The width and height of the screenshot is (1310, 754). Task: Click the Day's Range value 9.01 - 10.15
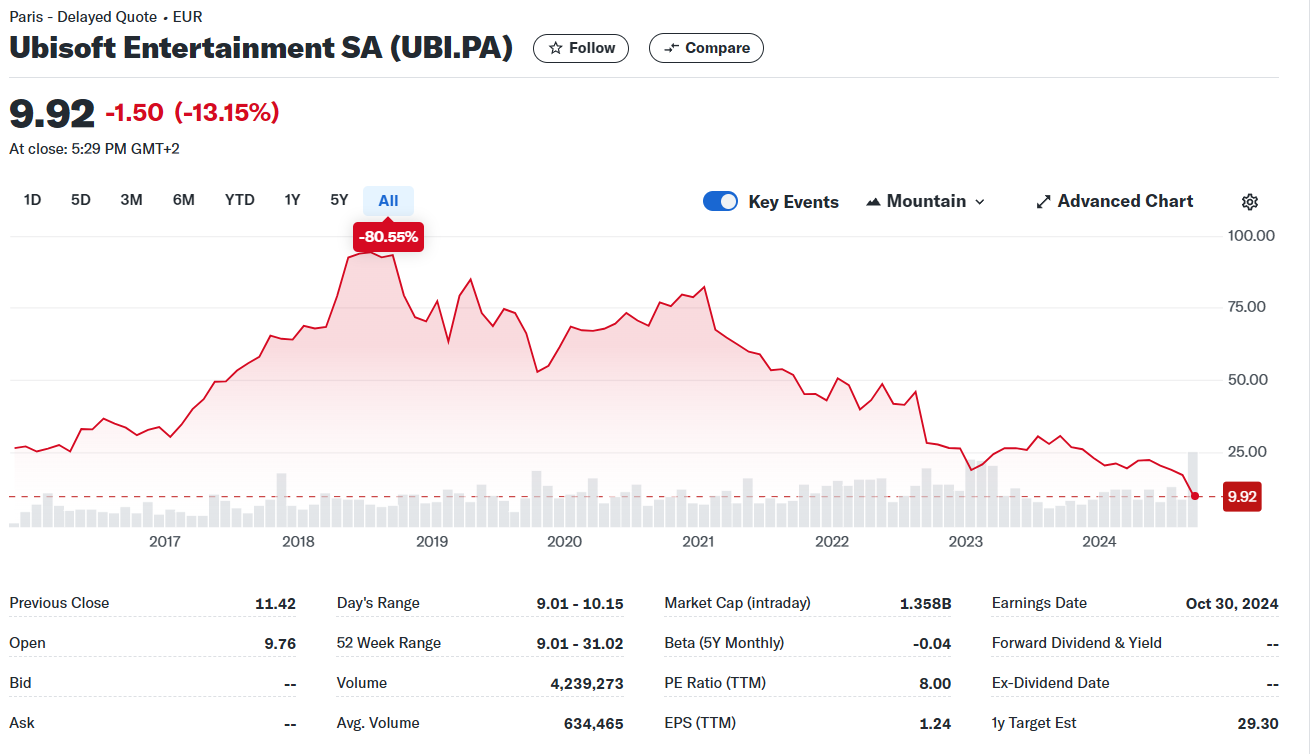click(580, 603)
